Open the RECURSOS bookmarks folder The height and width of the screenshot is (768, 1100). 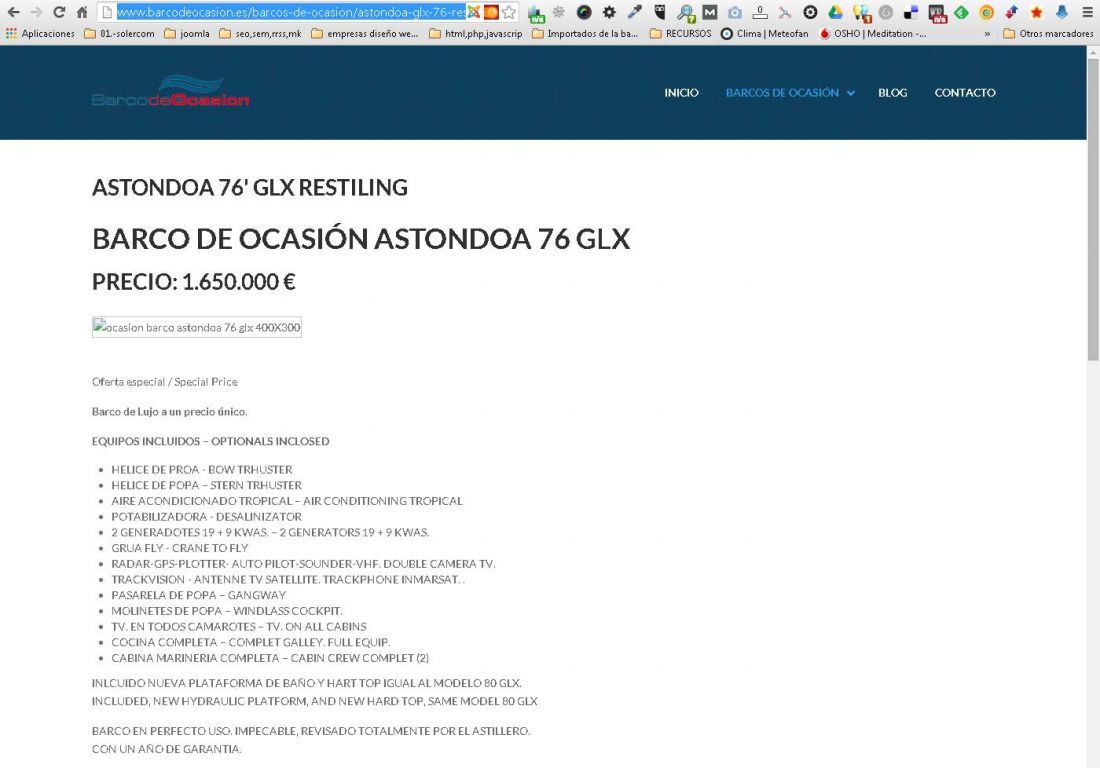(680, 33)
